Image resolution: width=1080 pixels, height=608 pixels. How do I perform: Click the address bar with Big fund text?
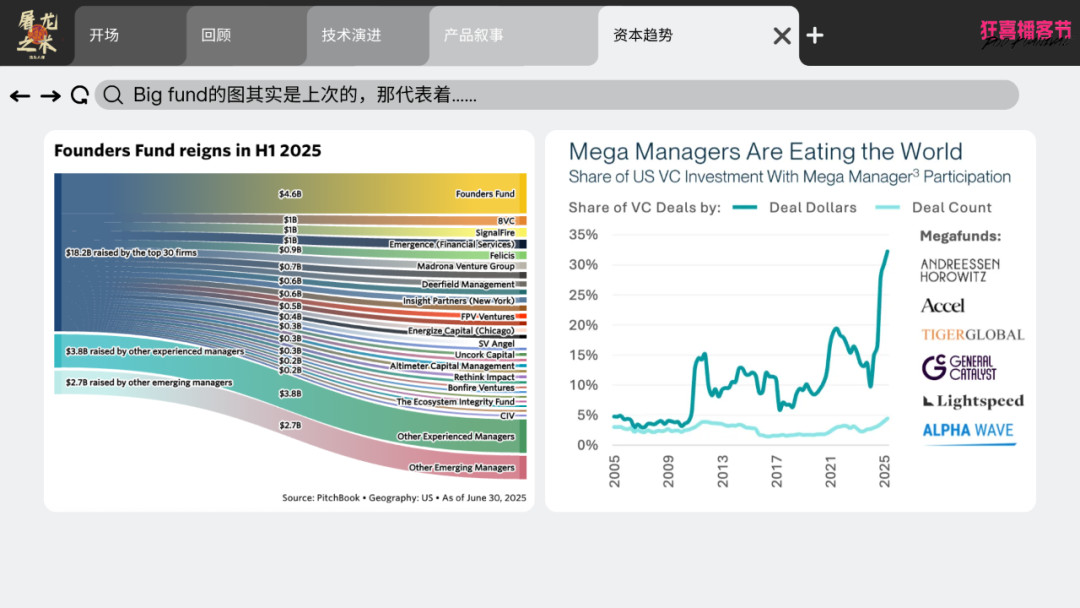(x=557, y=95)
